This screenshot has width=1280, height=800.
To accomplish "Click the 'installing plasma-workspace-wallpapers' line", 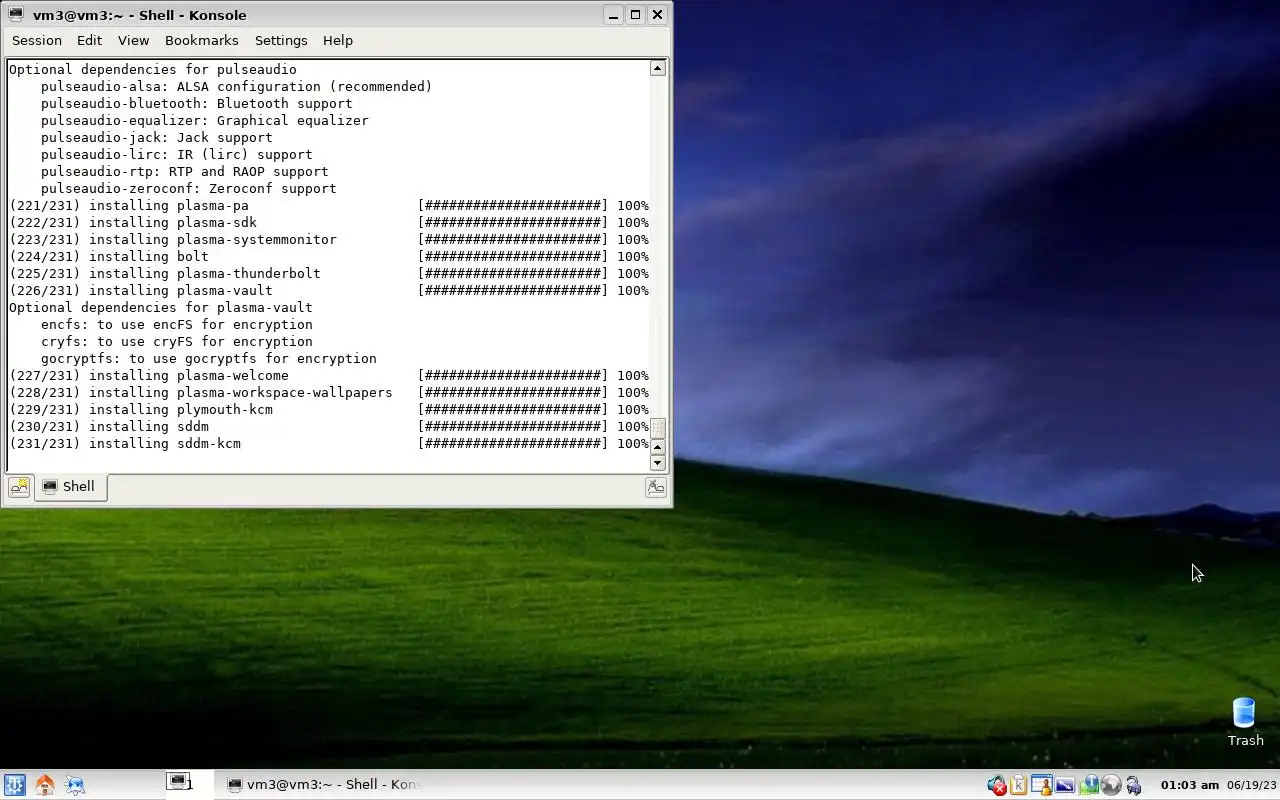I will (329, 392).
